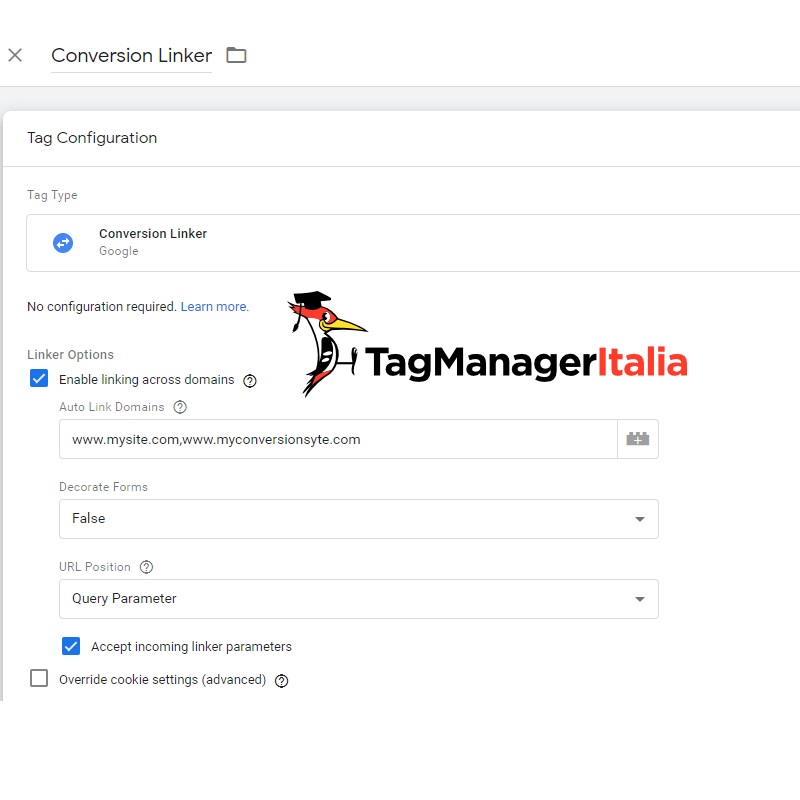Close the Conversion Linker tag editor
Screen dimensions: 800x800
15,55
